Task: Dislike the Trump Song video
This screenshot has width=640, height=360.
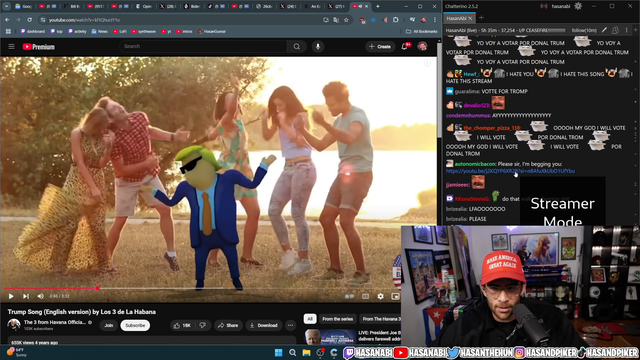Action: [x=202, y=325]
